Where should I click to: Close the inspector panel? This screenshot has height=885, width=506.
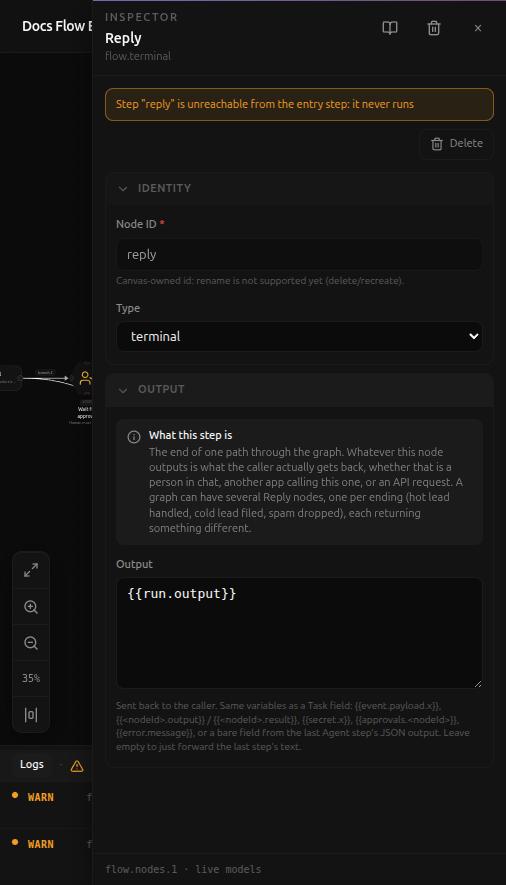click(478, 28)
